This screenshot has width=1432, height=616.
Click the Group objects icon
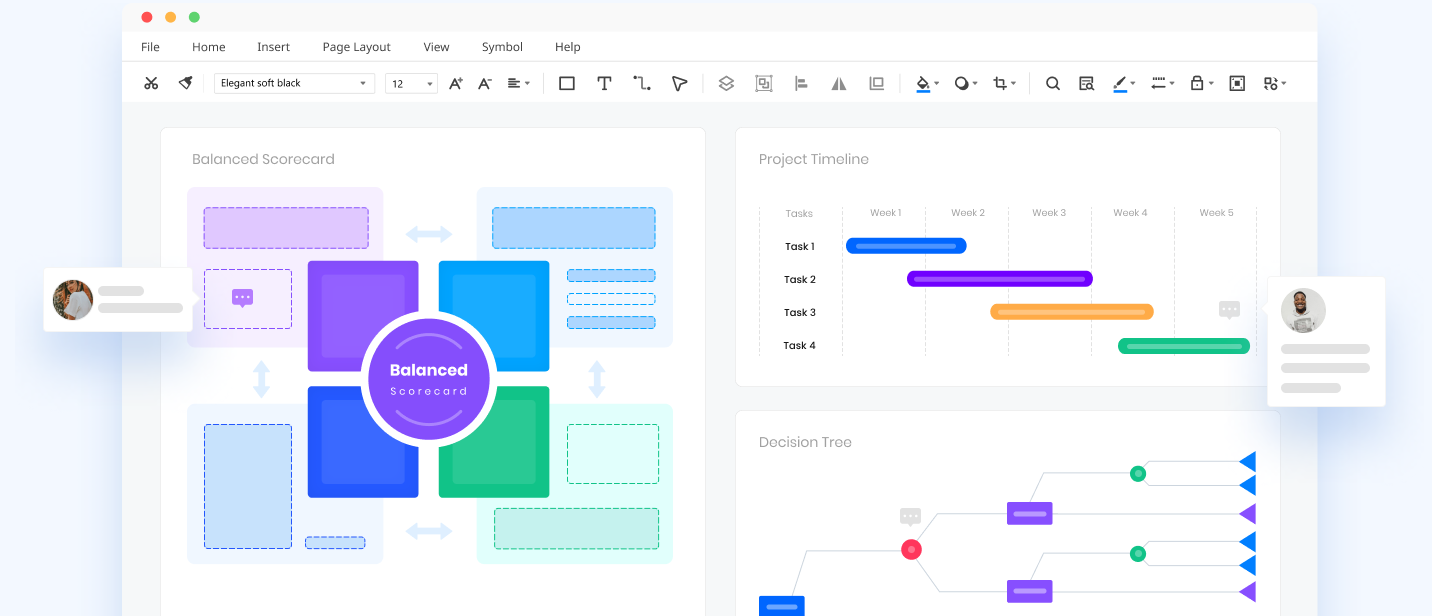pos(764,84)
